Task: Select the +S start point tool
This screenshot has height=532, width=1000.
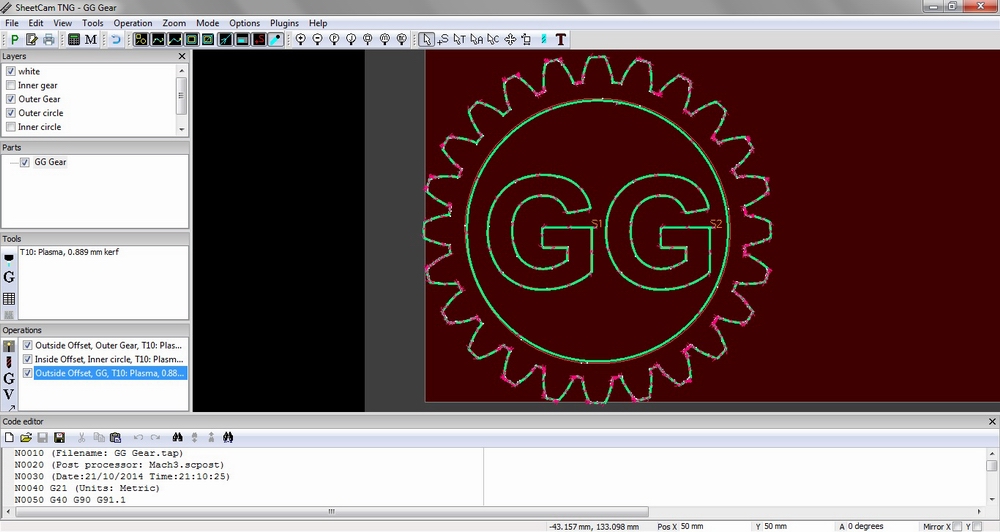Action: [443, 40]
